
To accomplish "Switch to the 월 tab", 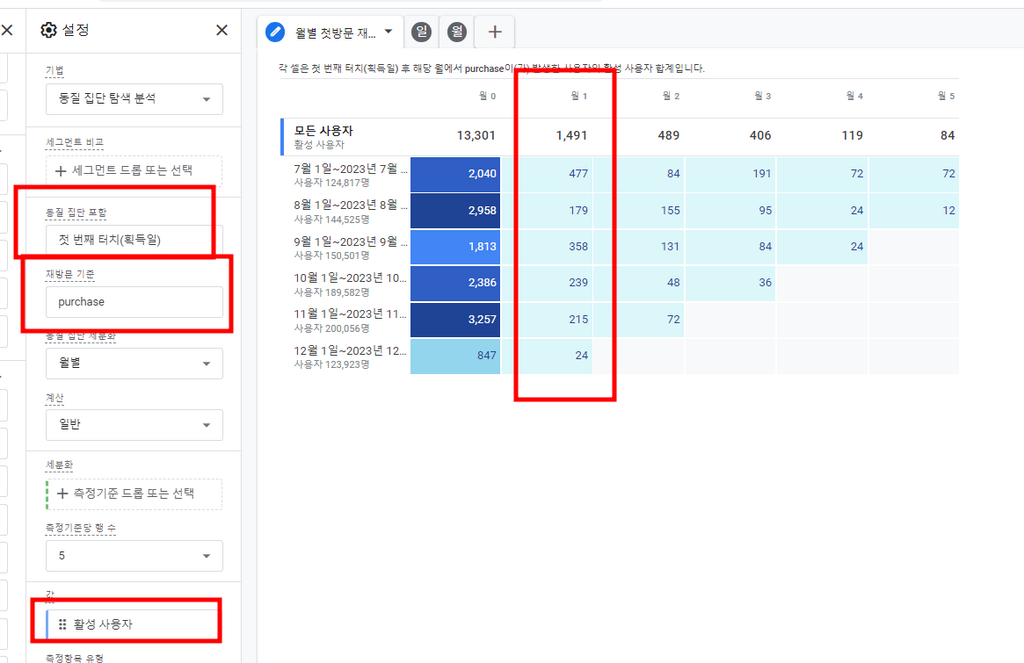I will click(x=456, y=31).
